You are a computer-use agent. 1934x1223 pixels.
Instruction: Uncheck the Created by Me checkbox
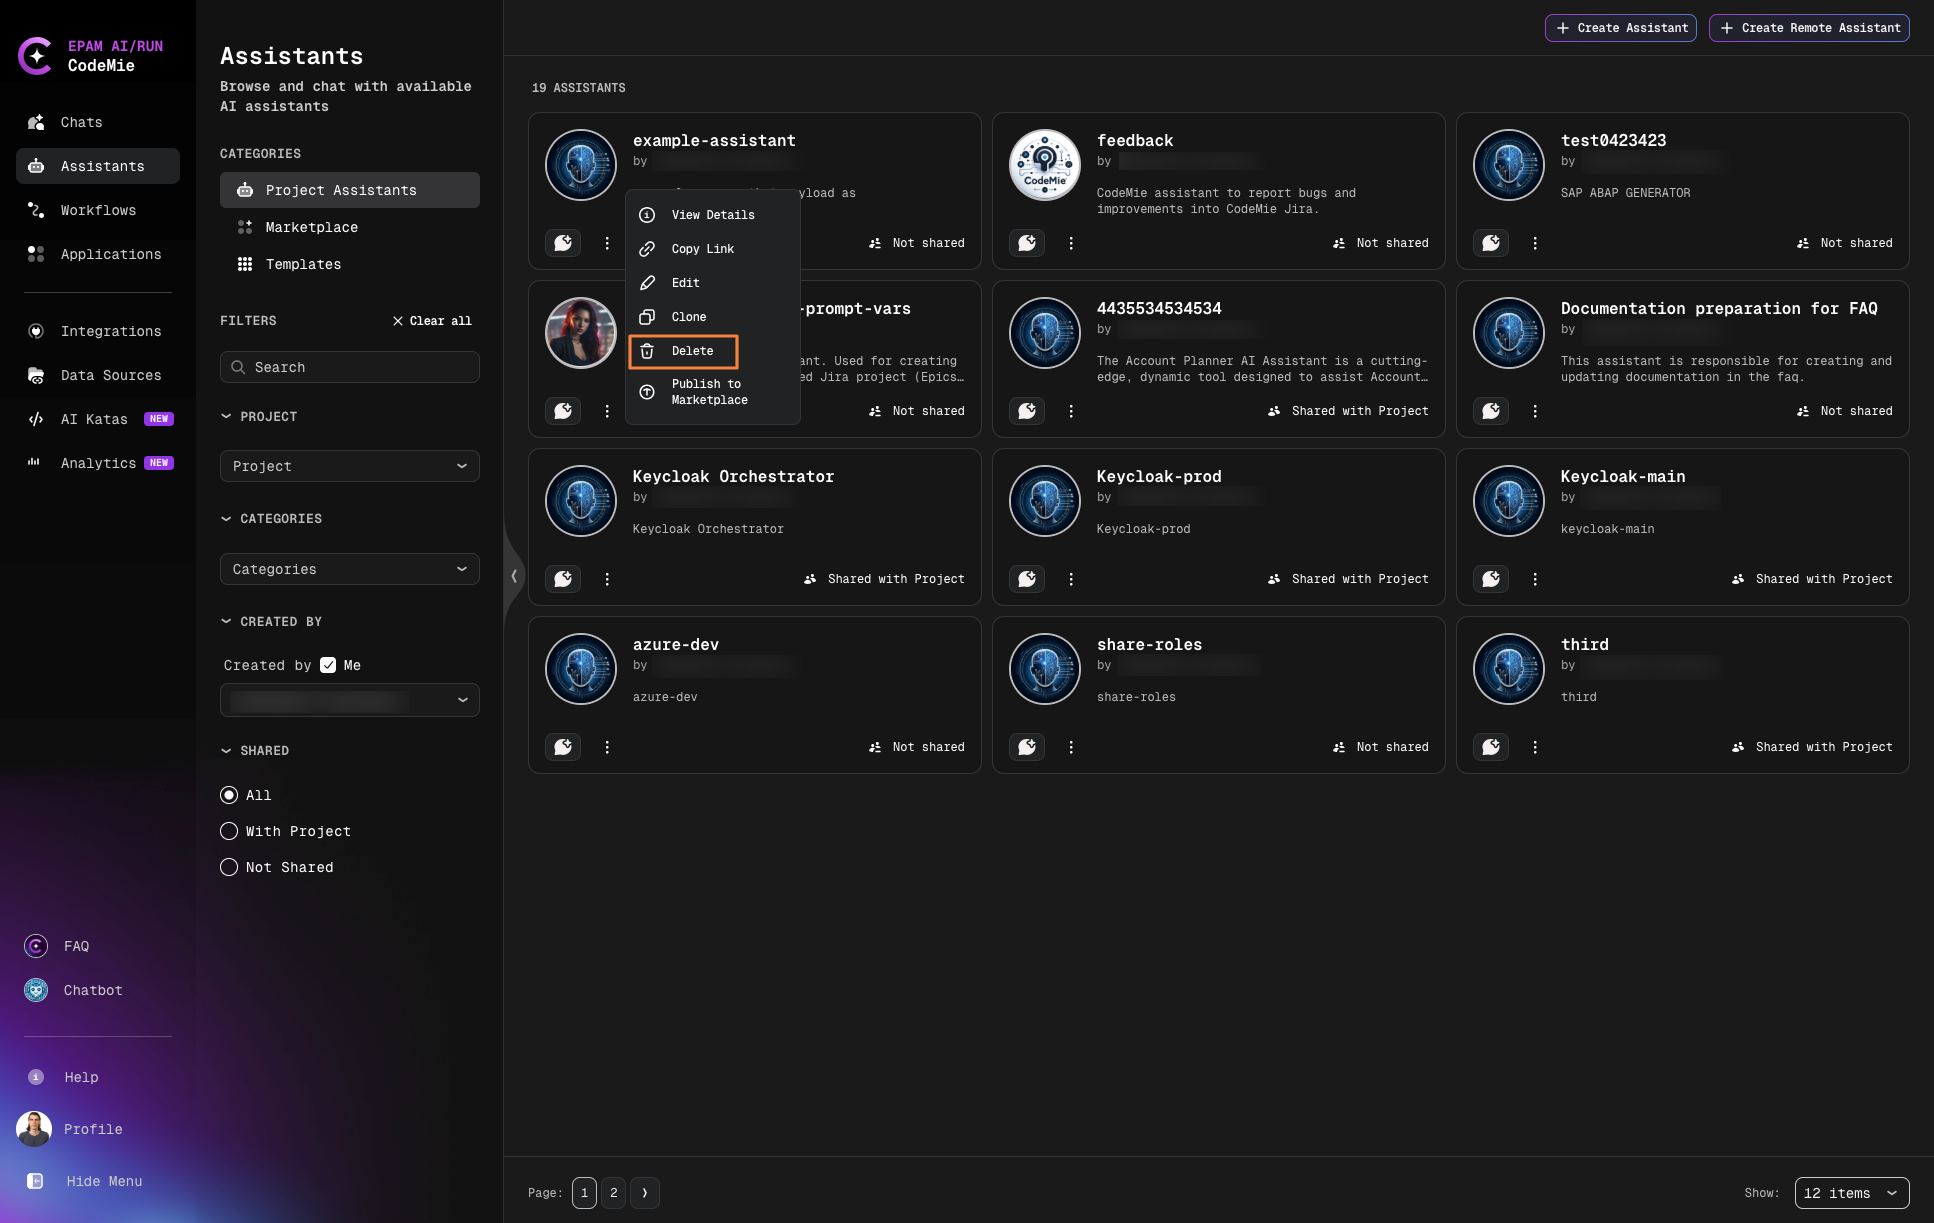pos(328,664)
